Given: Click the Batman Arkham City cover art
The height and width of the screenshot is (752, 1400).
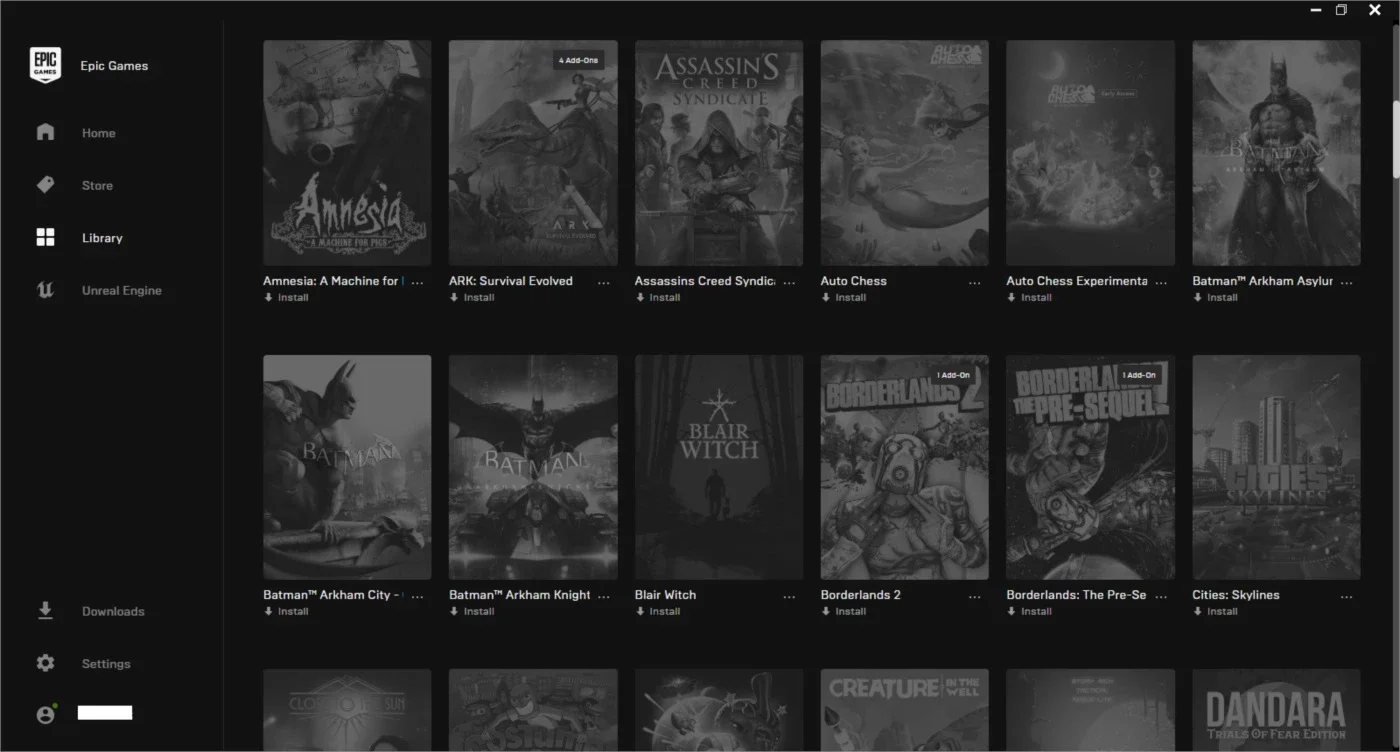Looking at the screenshot, I should pyautogui.click(x=347, y=467).
